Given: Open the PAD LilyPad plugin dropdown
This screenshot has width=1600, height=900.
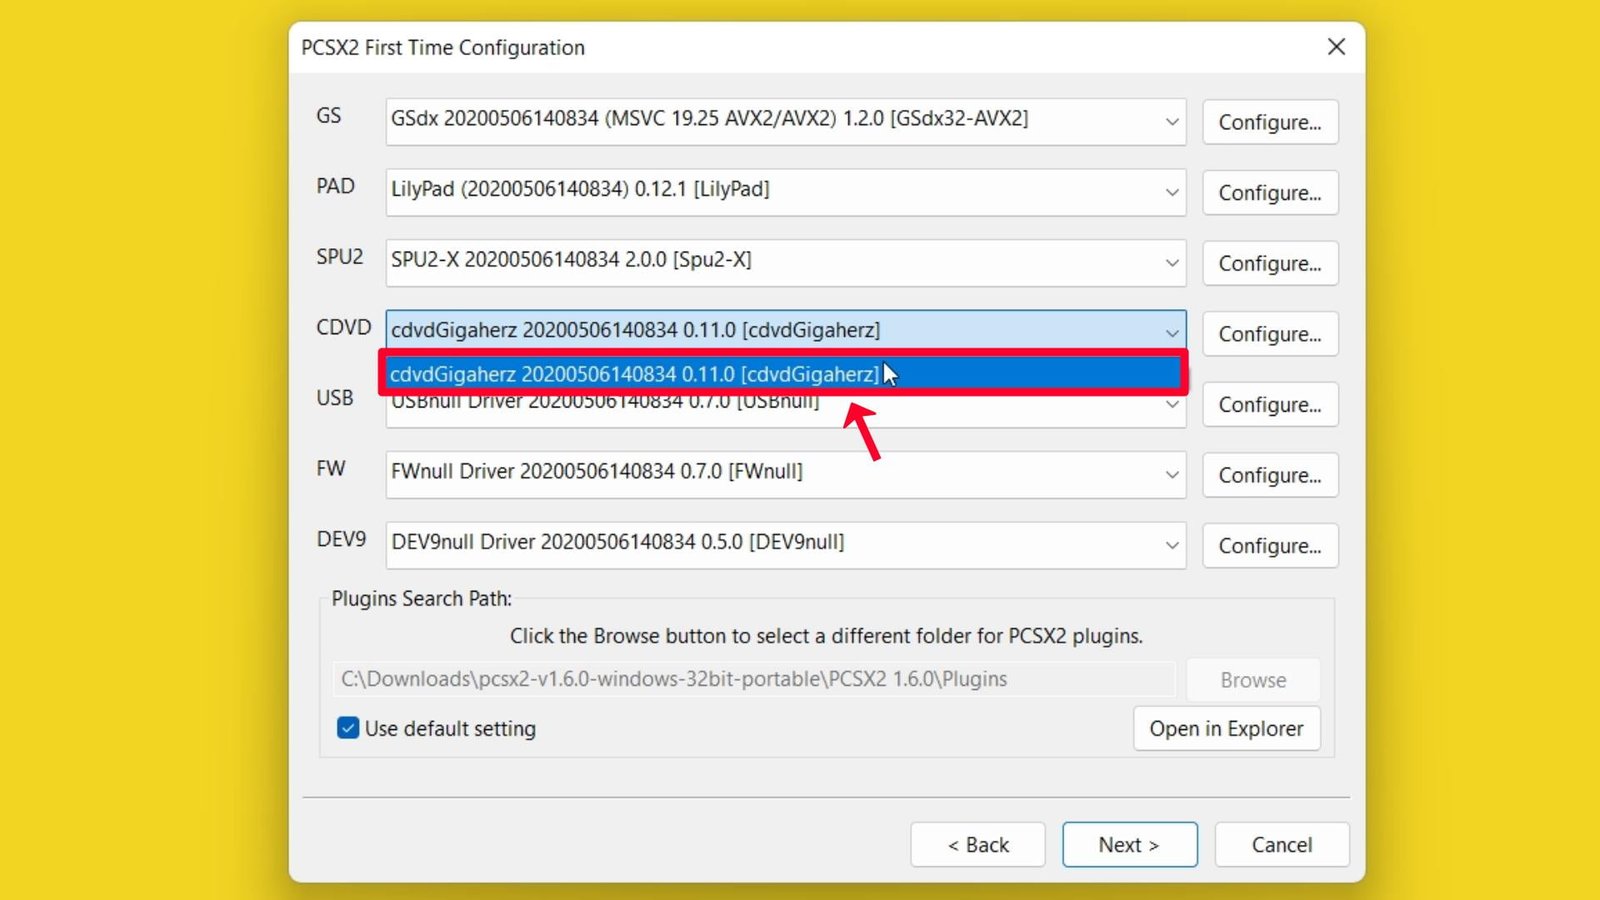Looking at the screenshot, I should [786, 192].
